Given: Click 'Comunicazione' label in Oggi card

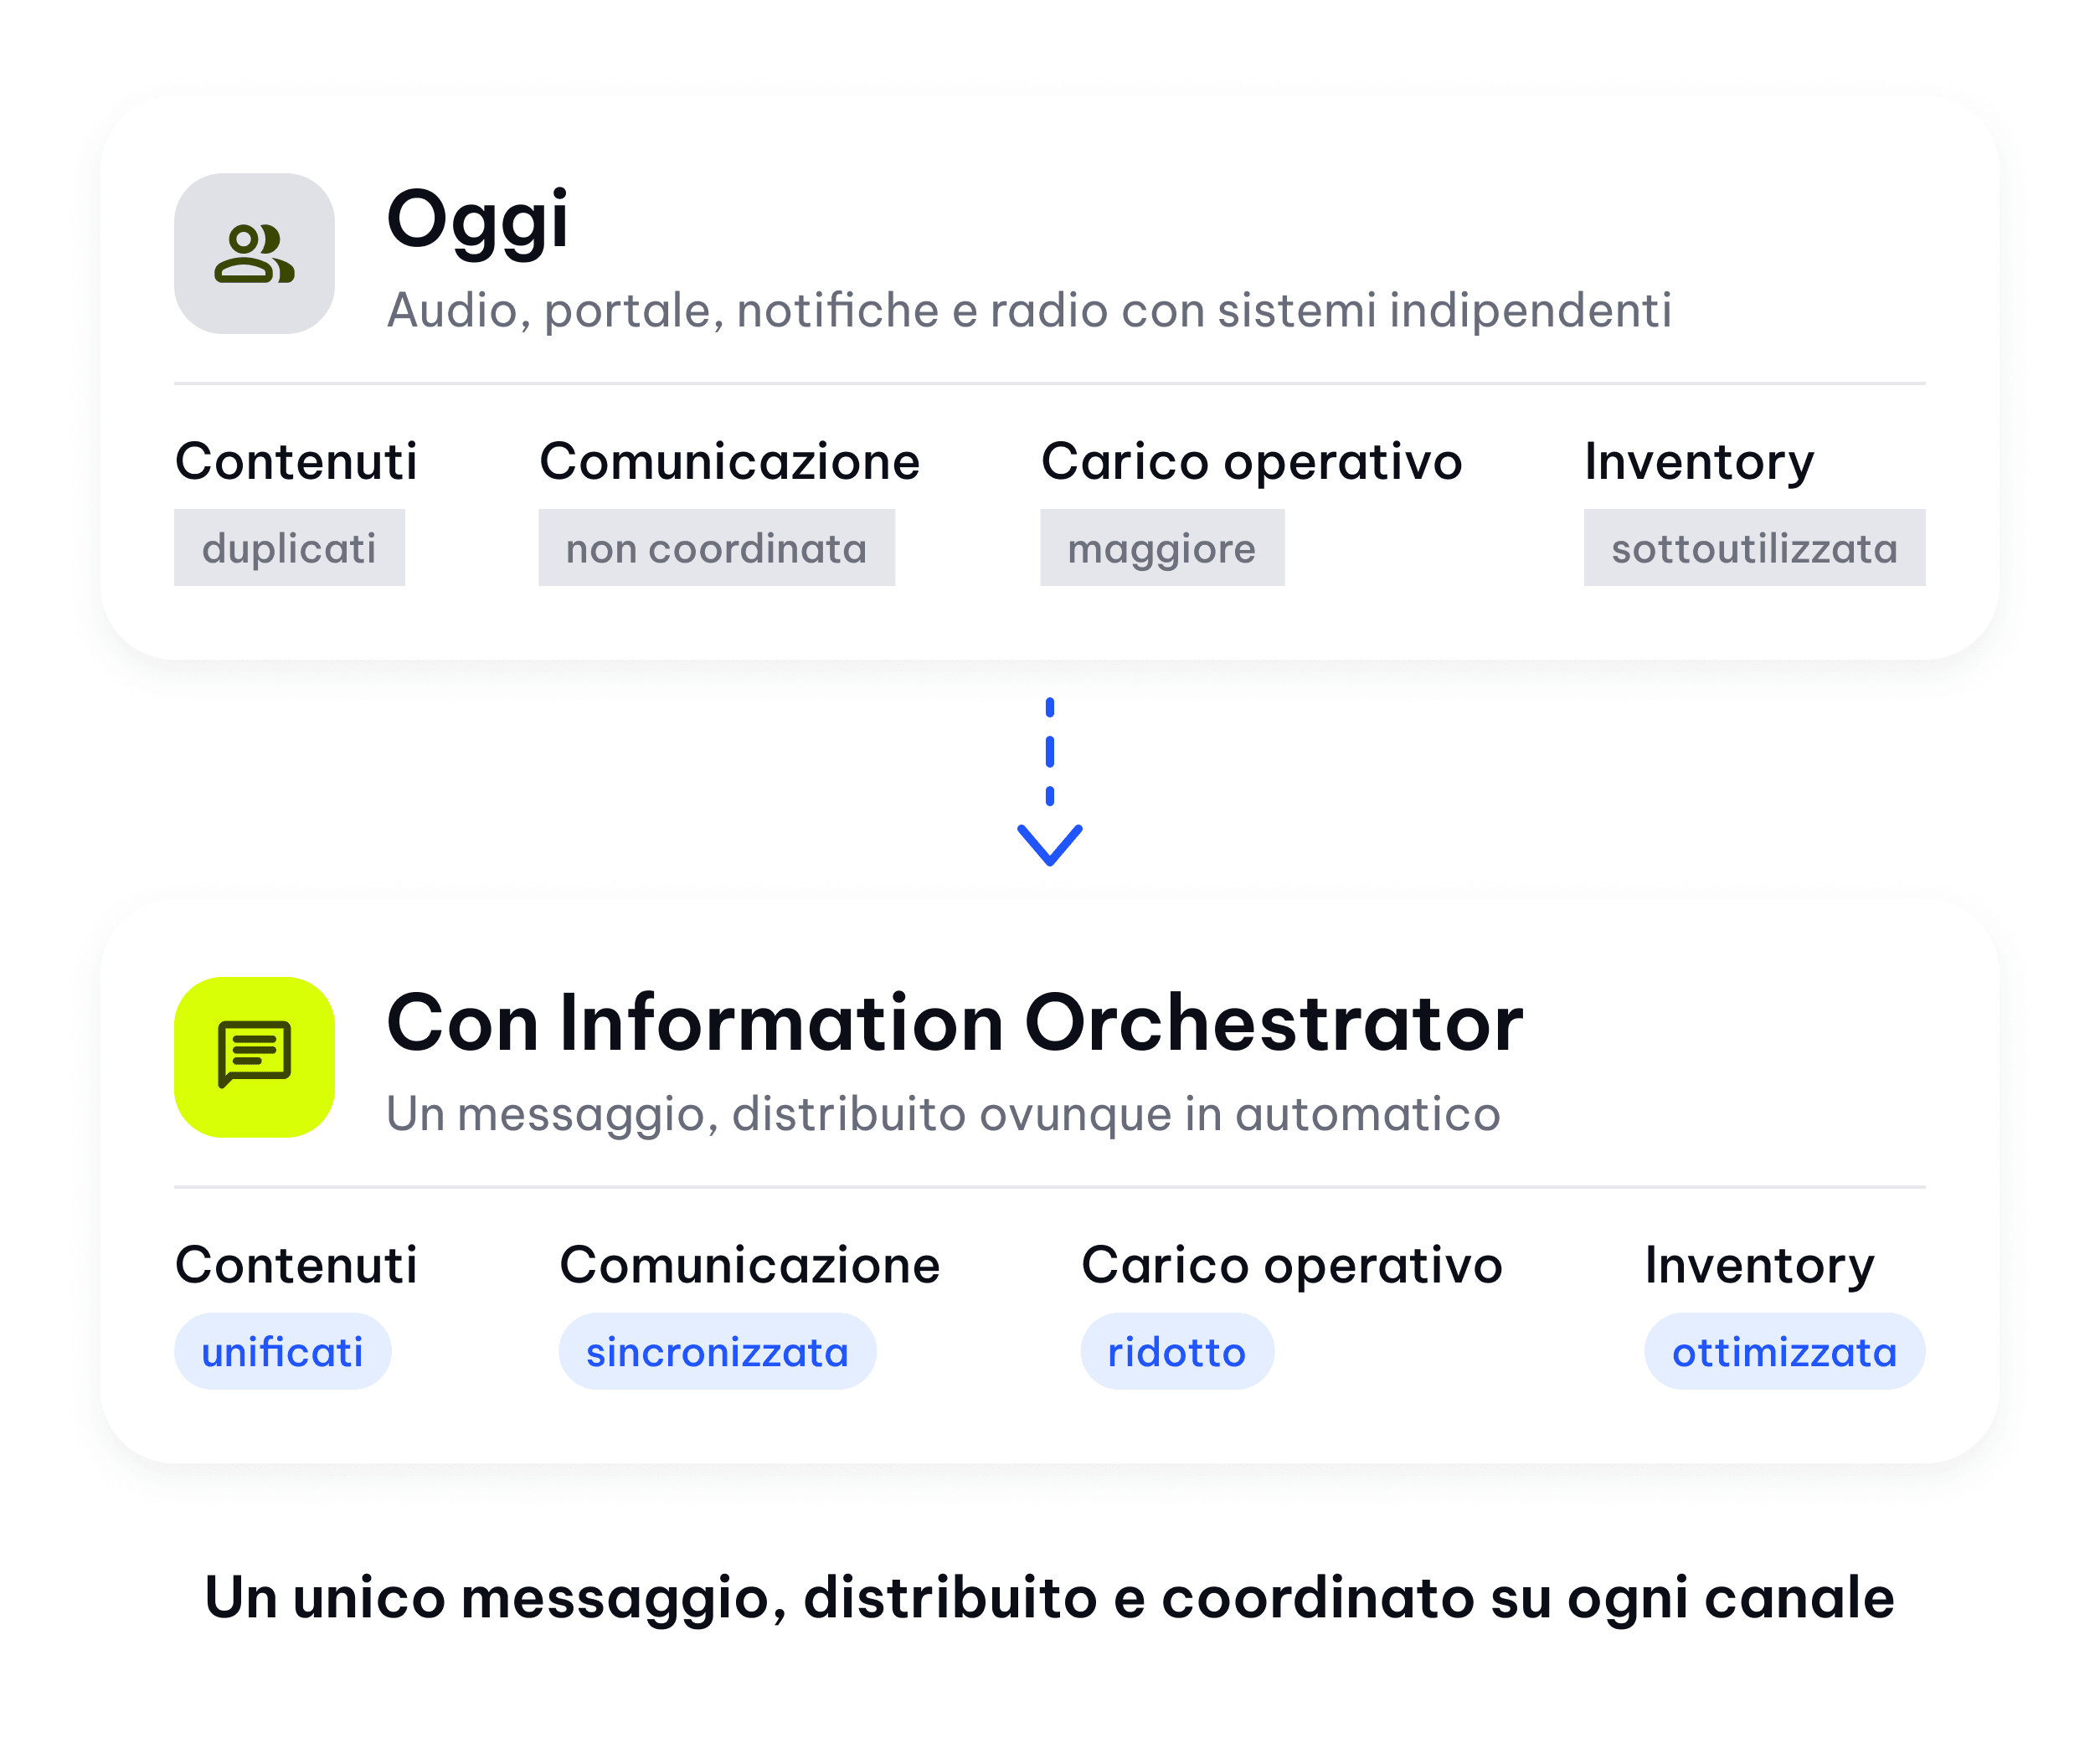Looking at the screenshot, I should pos(729,461).
